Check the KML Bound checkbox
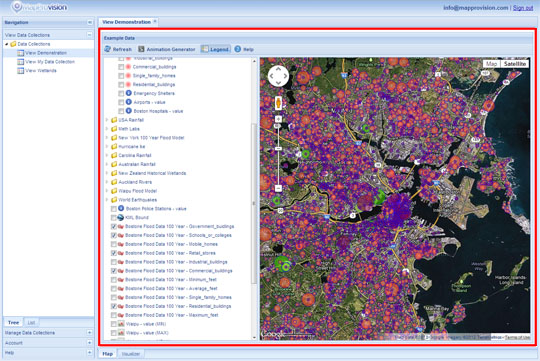Viewport: 540px width, 361px height. (x=114, y=218)
